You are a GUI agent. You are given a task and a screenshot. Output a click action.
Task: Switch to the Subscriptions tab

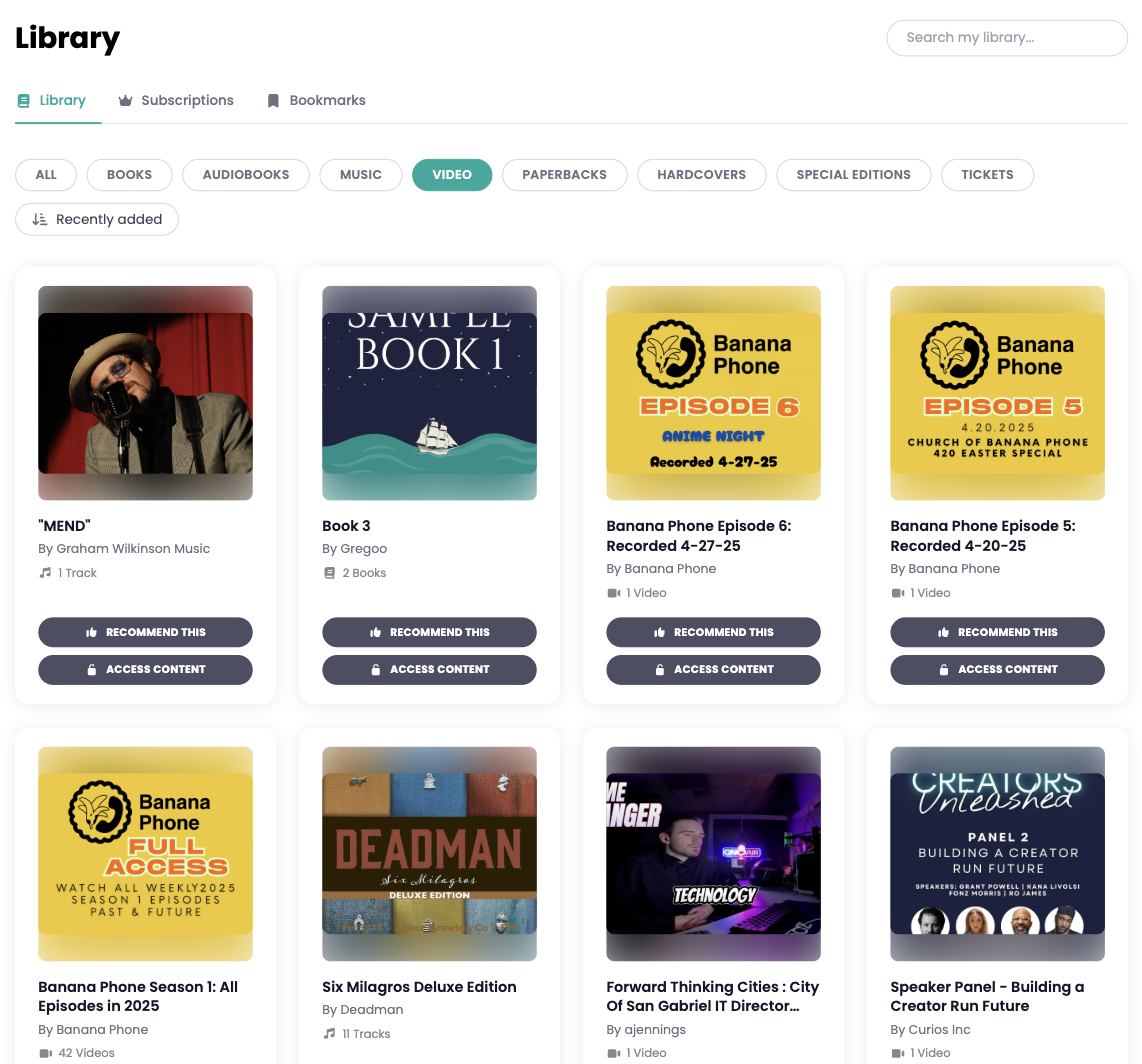[x=176, y=101]
